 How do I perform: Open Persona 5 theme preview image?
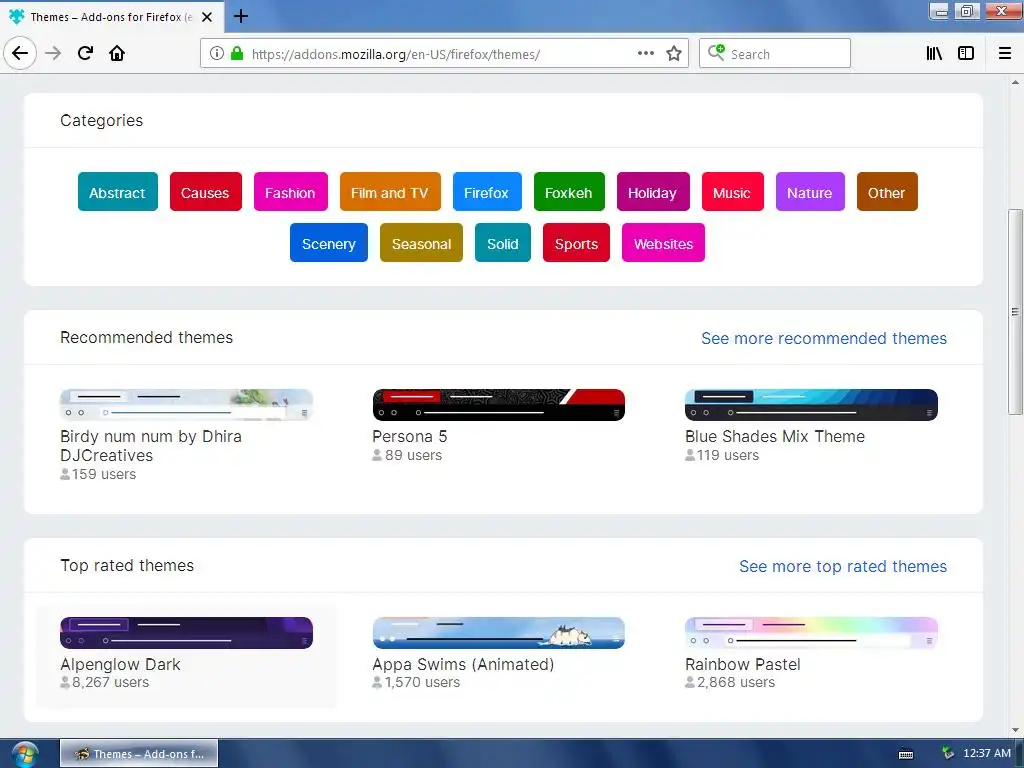(x=498, y=405)
